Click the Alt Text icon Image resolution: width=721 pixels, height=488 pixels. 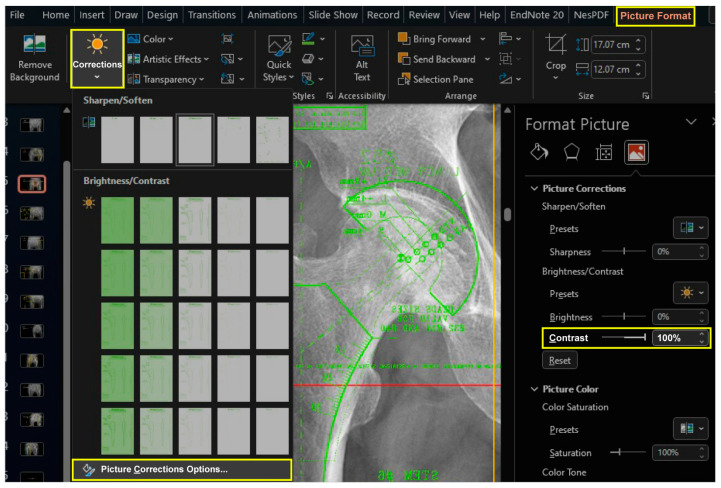pos(362,45)
